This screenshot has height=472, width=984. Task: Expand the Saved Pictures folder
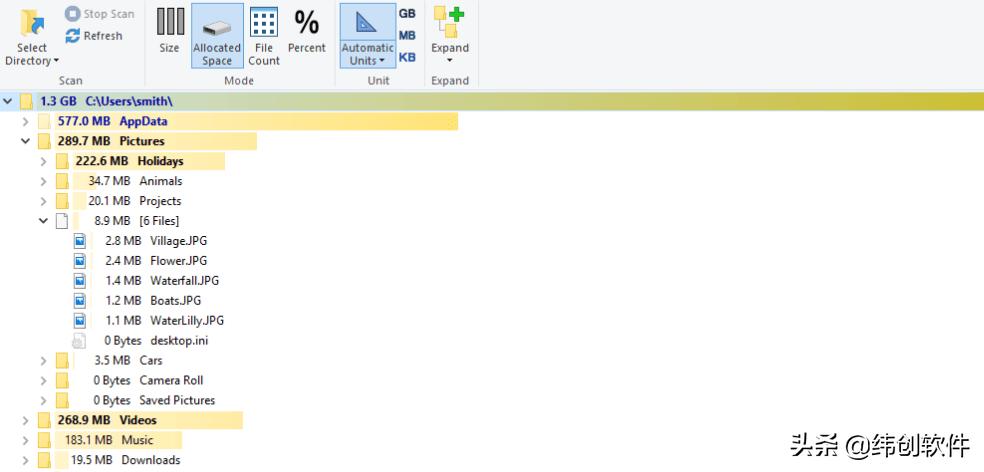pyautogui.click(x=43, y=400)
